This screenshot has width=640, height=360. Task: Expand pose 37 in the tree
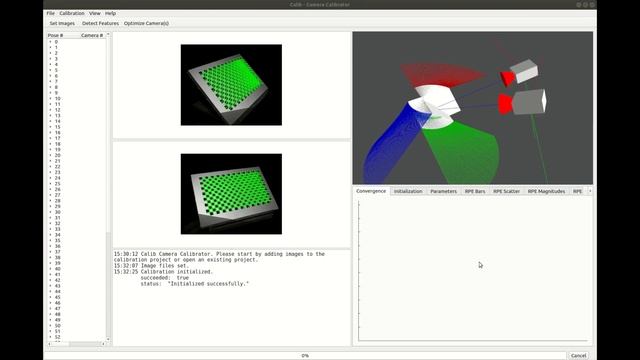click(50, 252)
